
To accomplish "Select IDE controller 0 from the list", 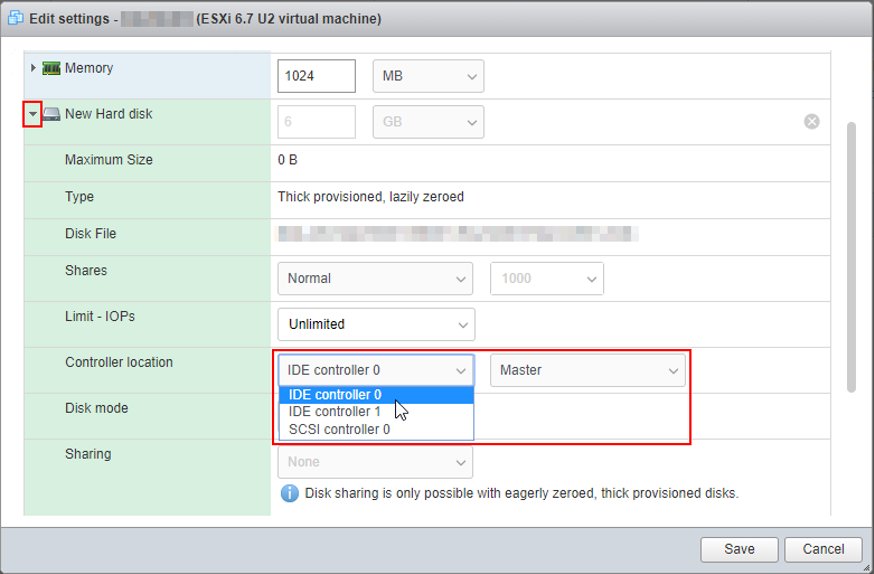I will [376, 395].
